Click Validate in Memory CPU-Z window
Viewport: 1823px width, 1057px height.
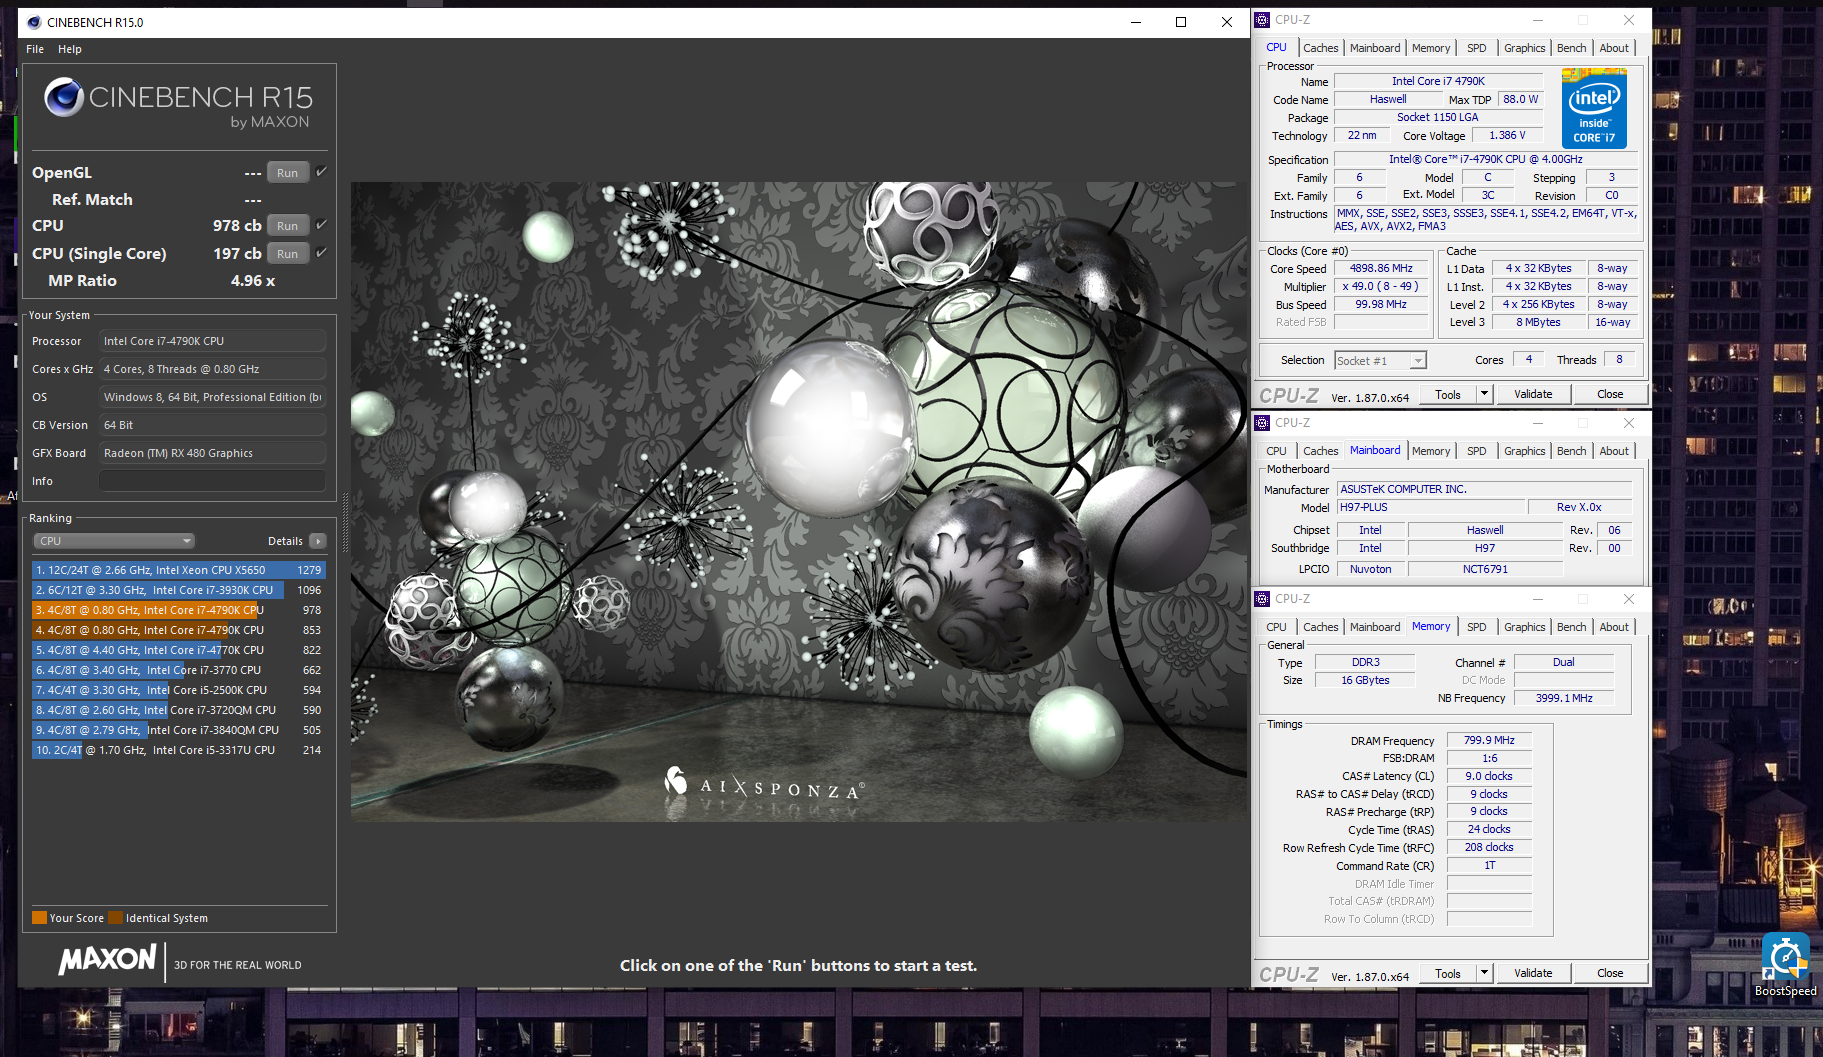tap(1533, 973)
